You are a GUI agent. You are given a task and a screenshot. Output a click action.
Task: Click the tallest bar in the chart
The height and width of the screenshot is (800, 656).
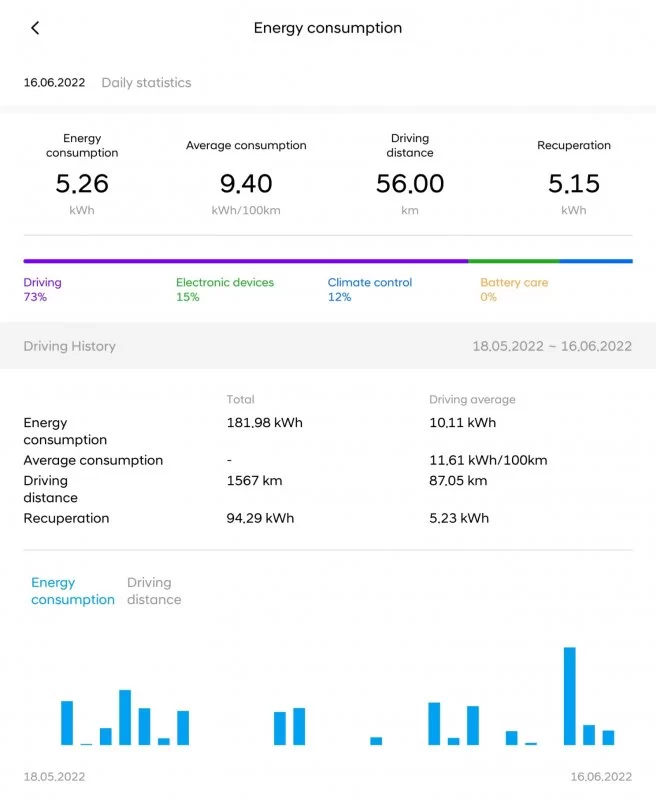570,696
